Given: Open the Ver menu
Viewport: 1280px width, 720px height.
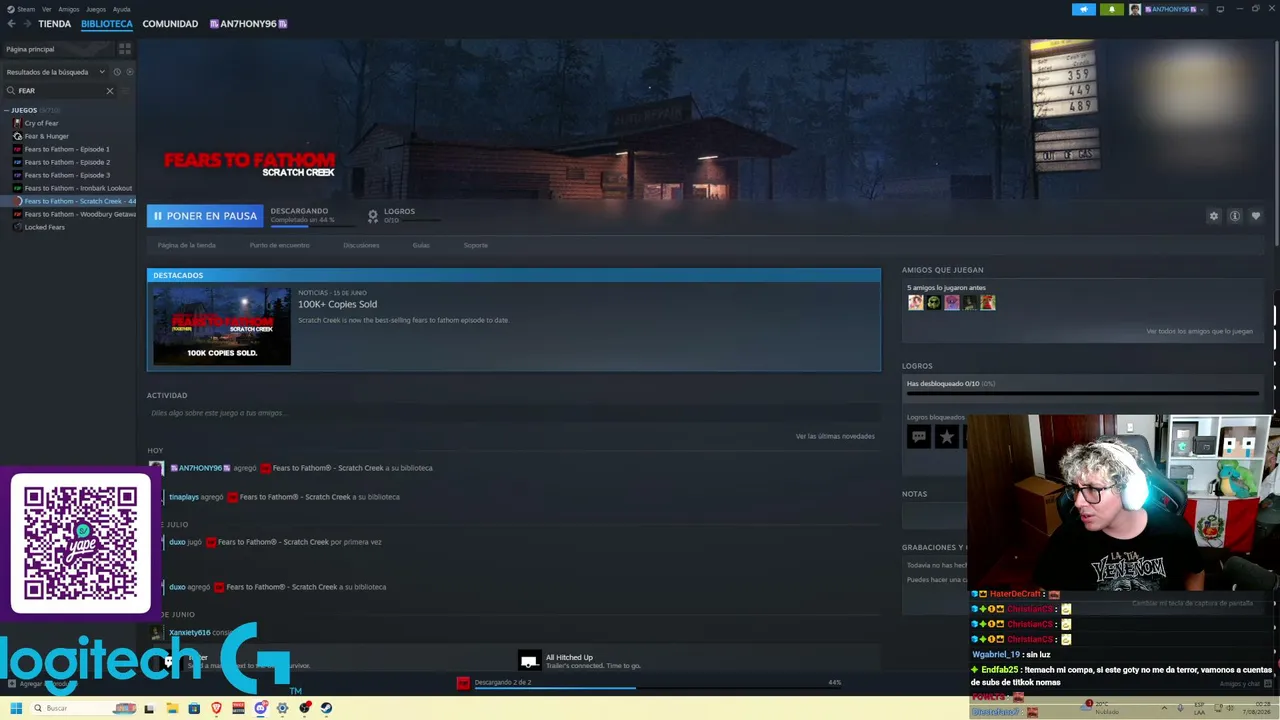Looking at the screenshot, I should (x=46, y=9).
